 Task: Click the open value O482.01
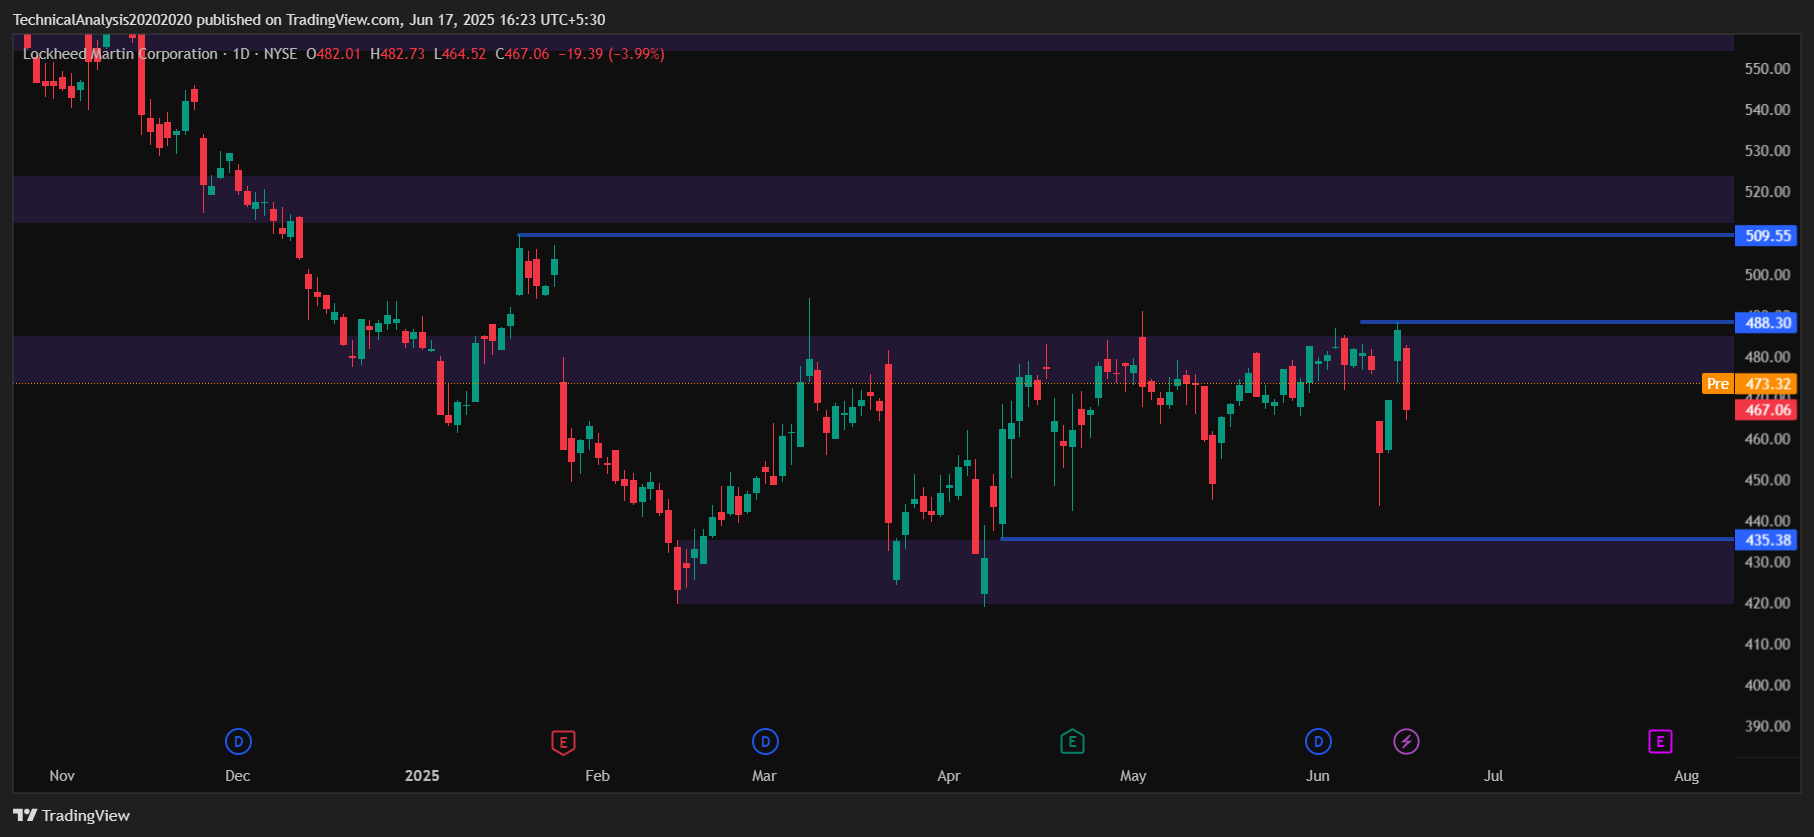click(x=333, y=54)
